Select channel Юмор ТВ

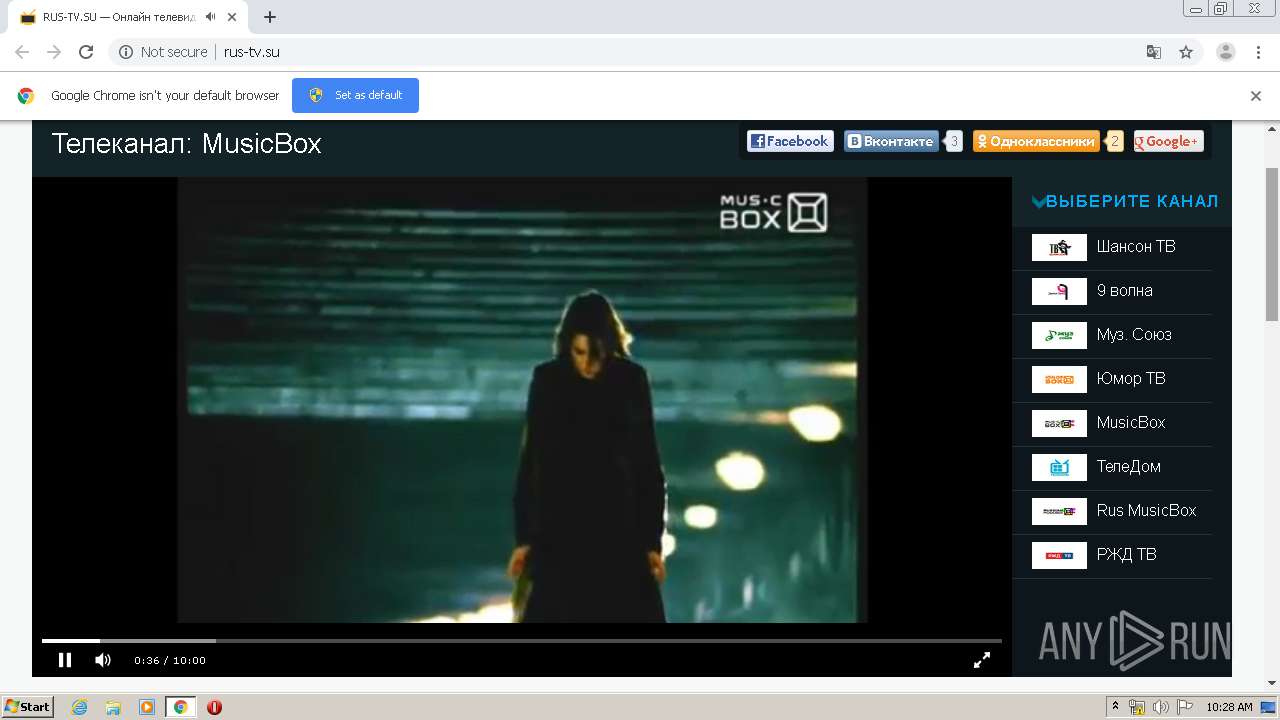tap(1131, 378)
